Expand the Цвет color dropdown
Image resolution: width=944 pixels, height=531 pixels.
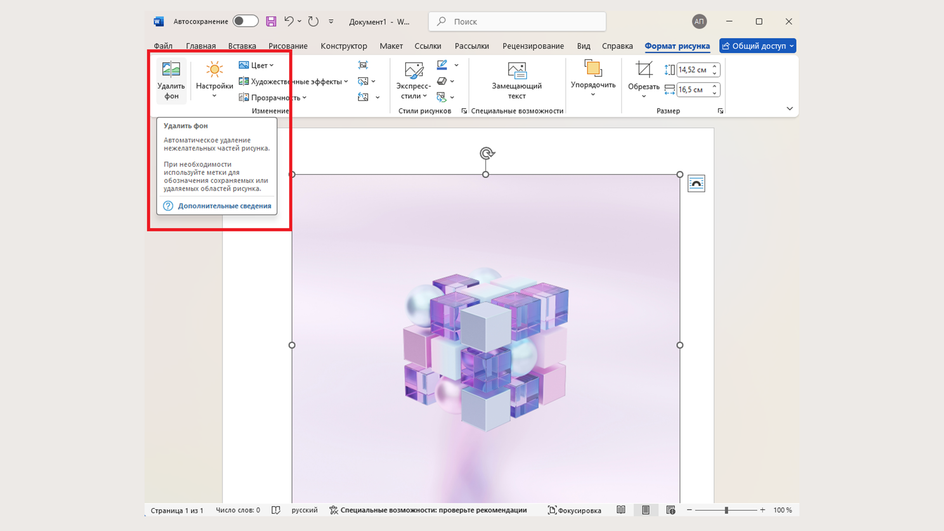pyautogui.click(x=257, y=65)
